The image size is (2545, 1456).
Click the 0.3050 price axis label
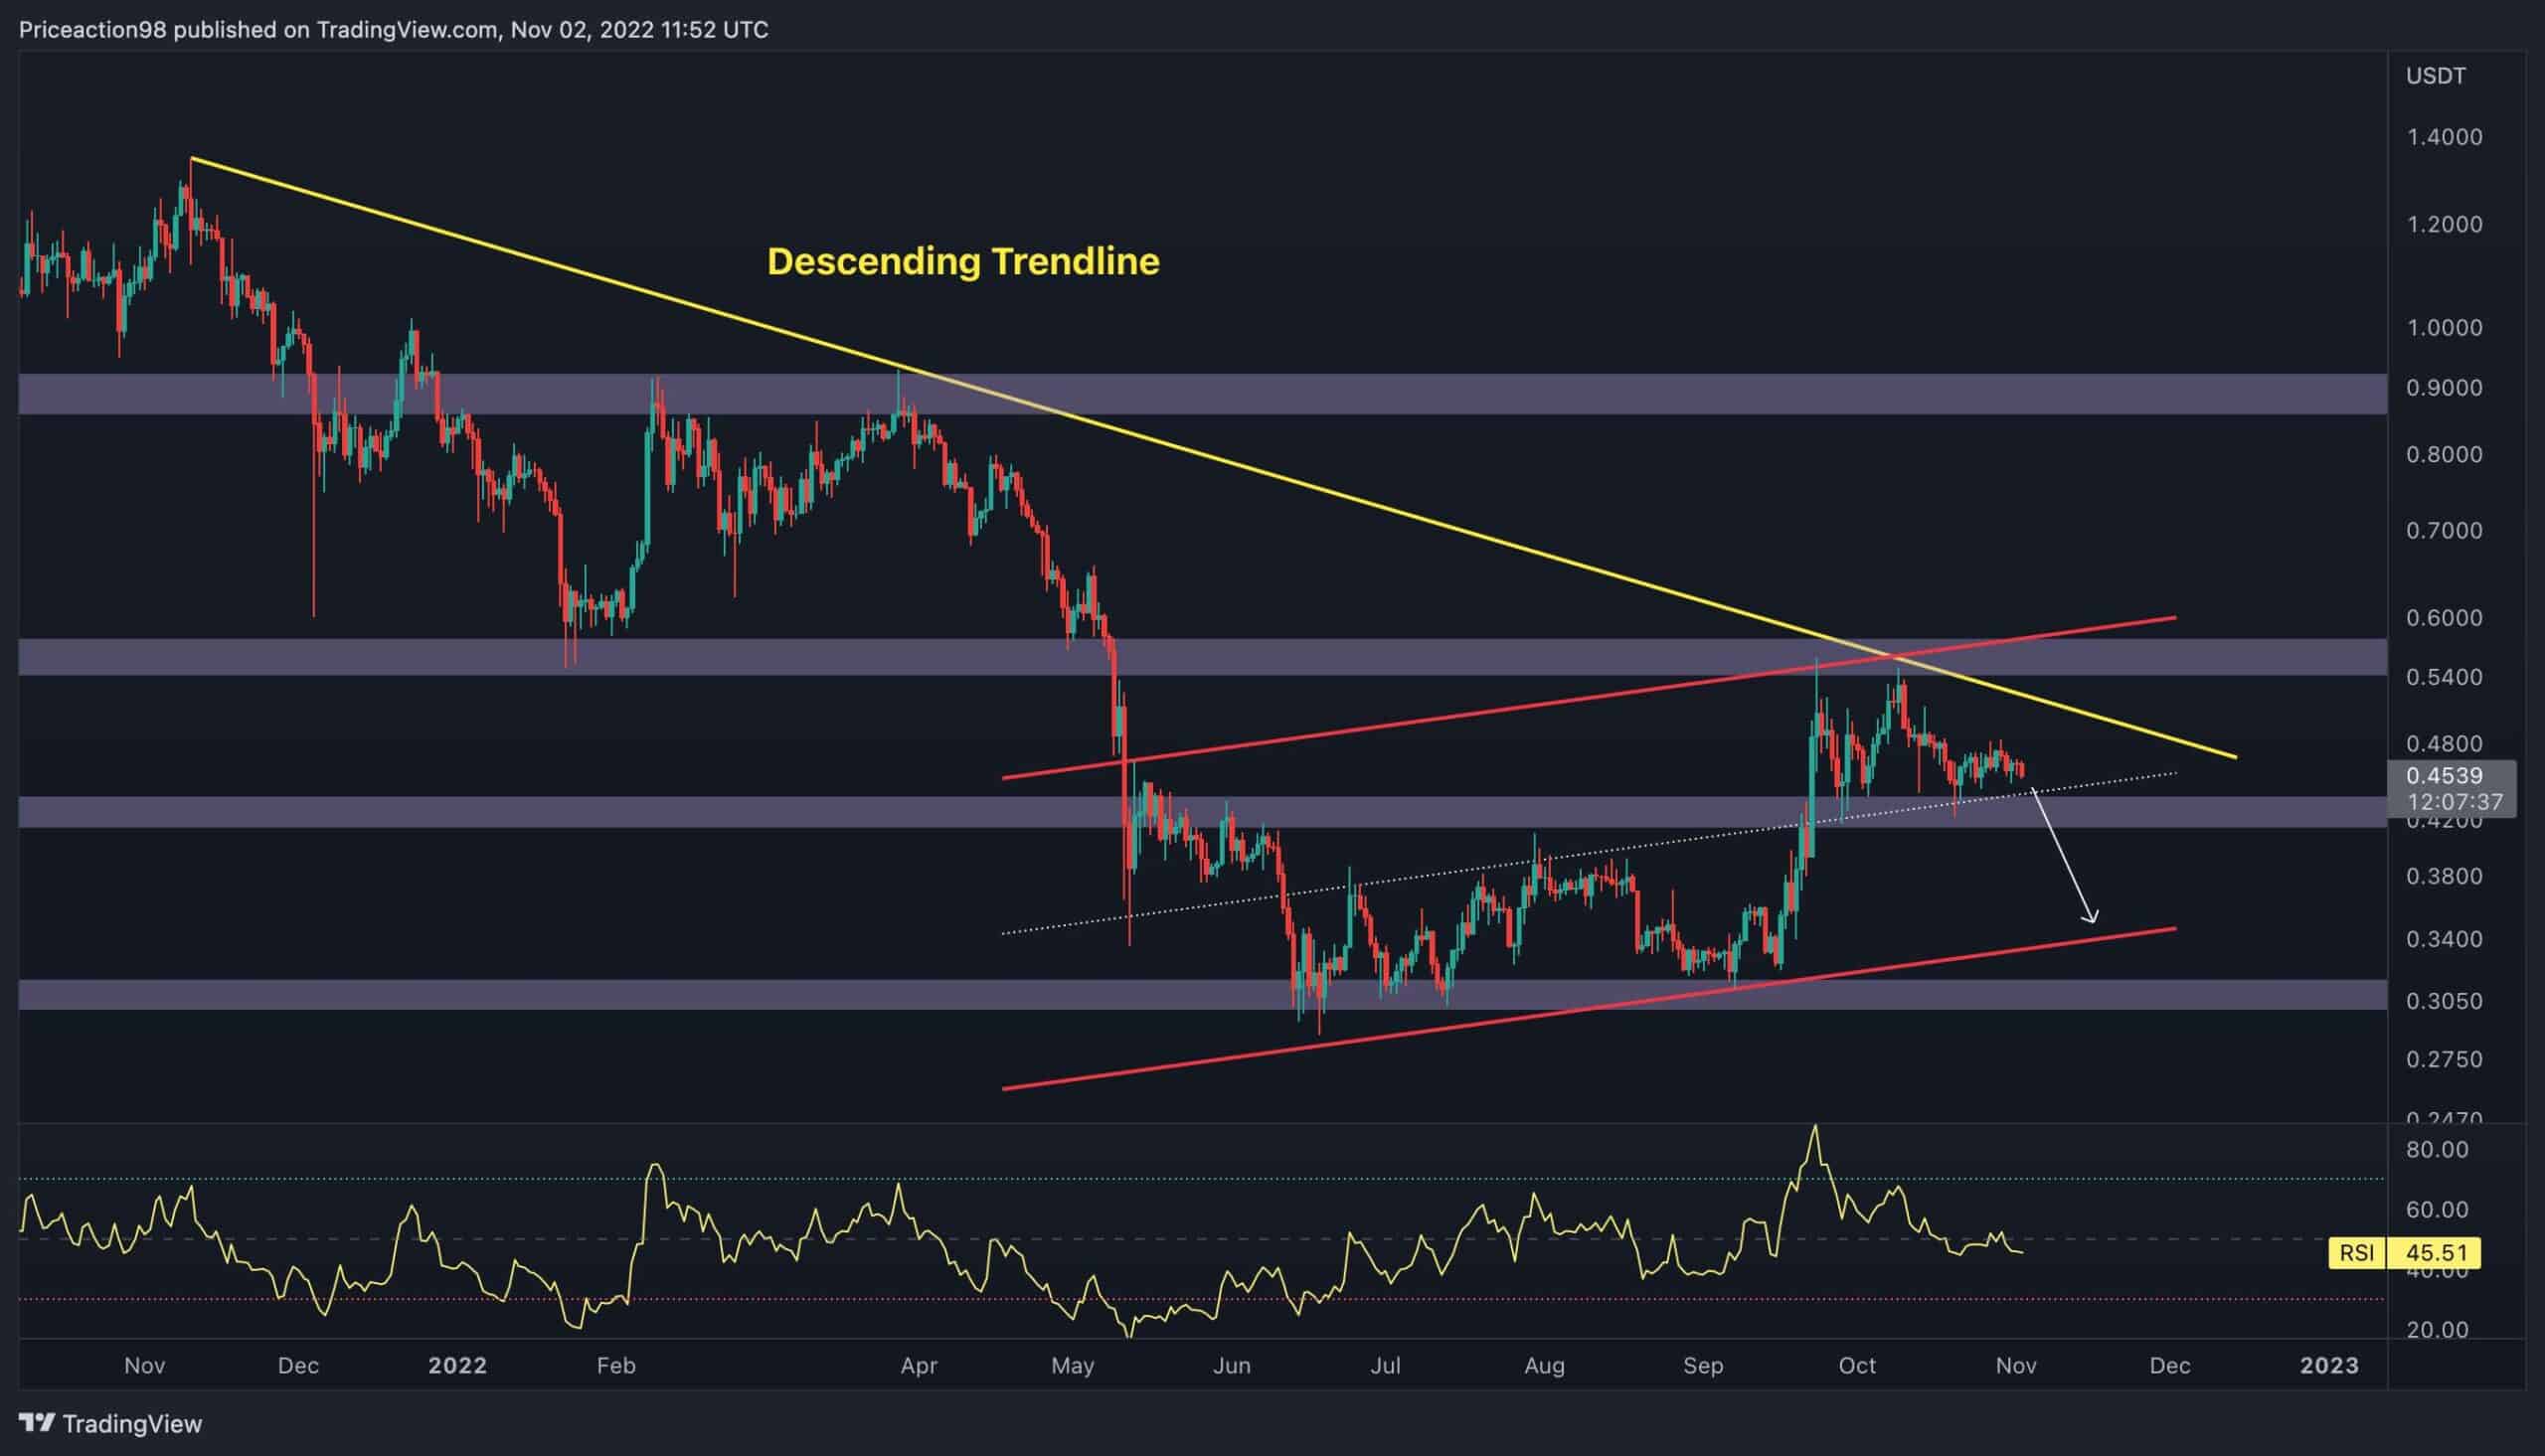pyautogui.click(x=2444, y=1001)
